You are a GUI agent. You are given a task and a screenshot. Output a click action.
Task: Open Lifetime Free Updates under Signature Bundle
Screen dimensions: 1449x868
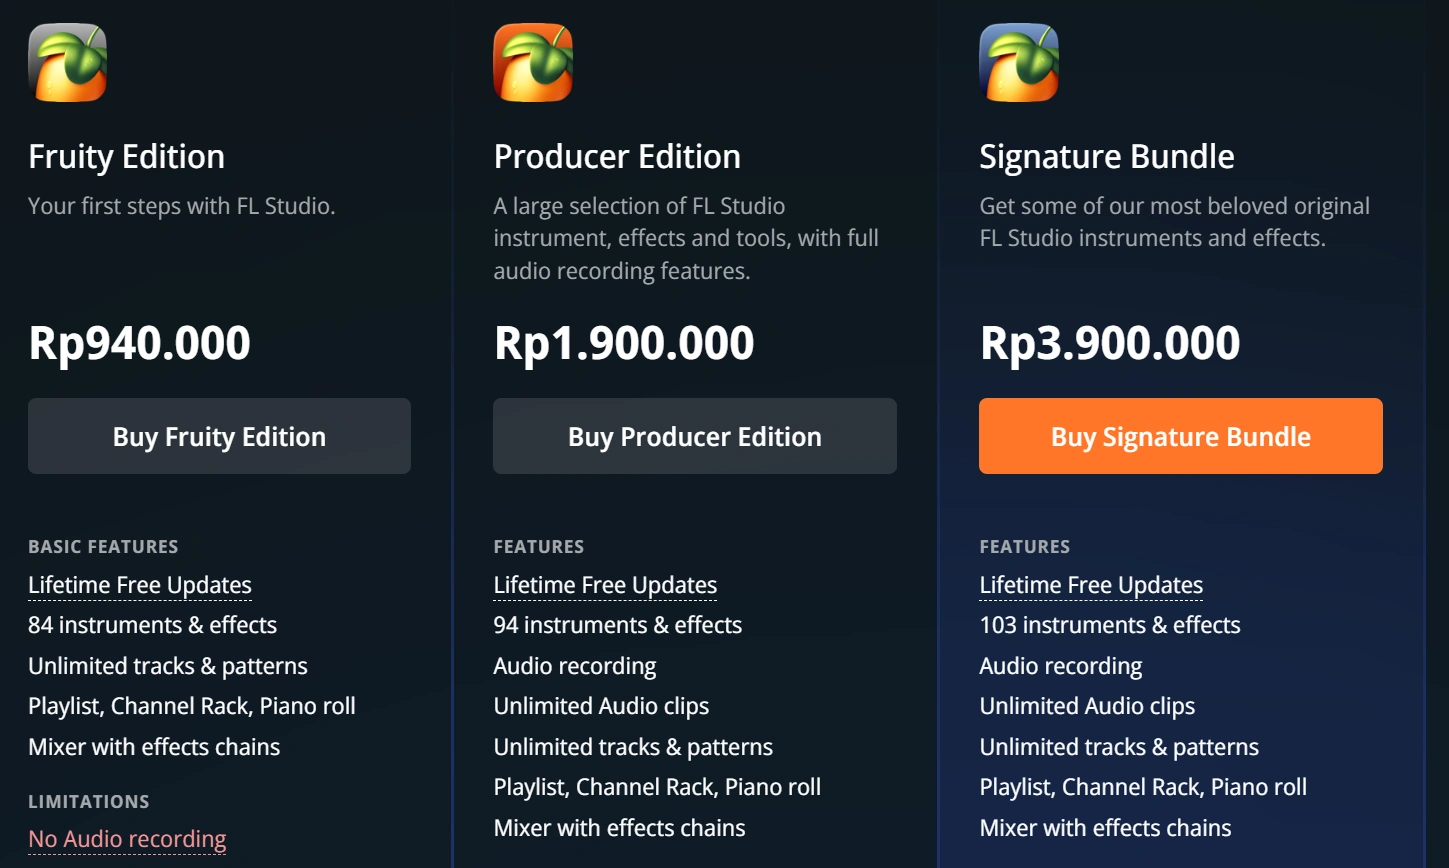(x=1091, y=585)
